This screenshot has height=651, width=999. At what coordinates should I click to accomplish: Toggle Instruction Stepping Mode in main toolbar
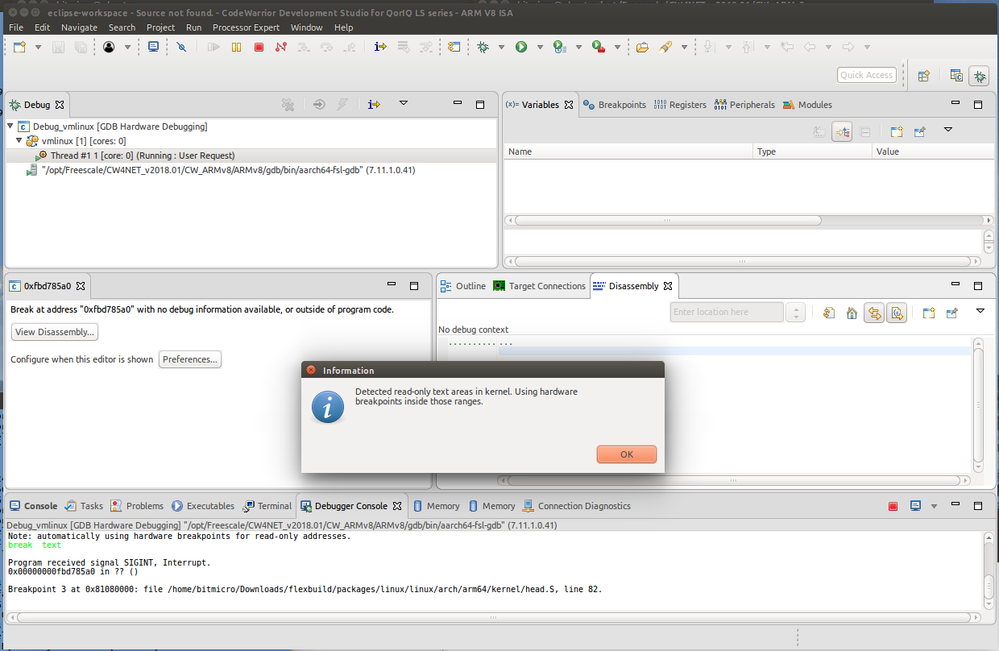click(380, 47)
